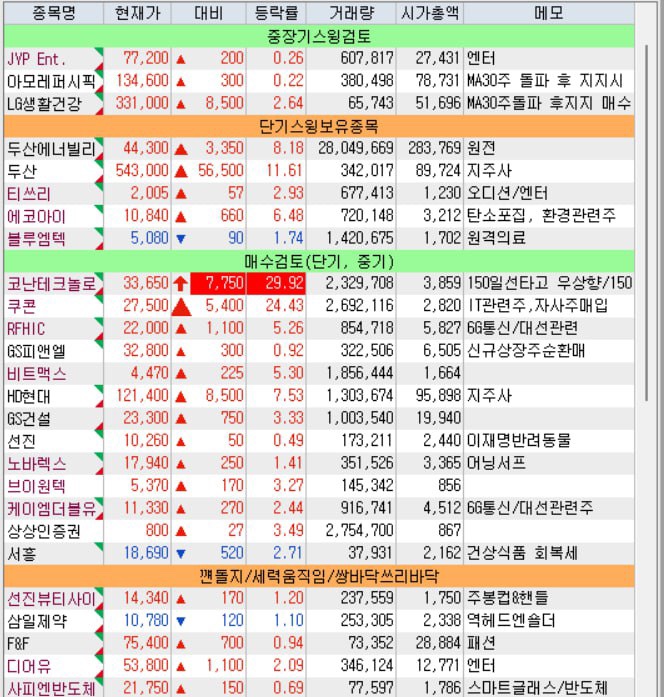Click the red up triangle for JYP Ent.
The width and height of the screenshot is (664, 697).
click(x=180, y=59)
